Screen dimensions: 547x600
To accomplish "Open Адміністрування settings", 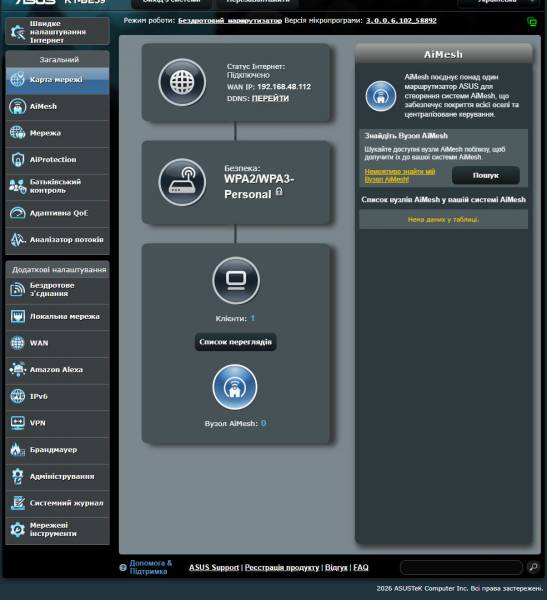I will [58, 477].
